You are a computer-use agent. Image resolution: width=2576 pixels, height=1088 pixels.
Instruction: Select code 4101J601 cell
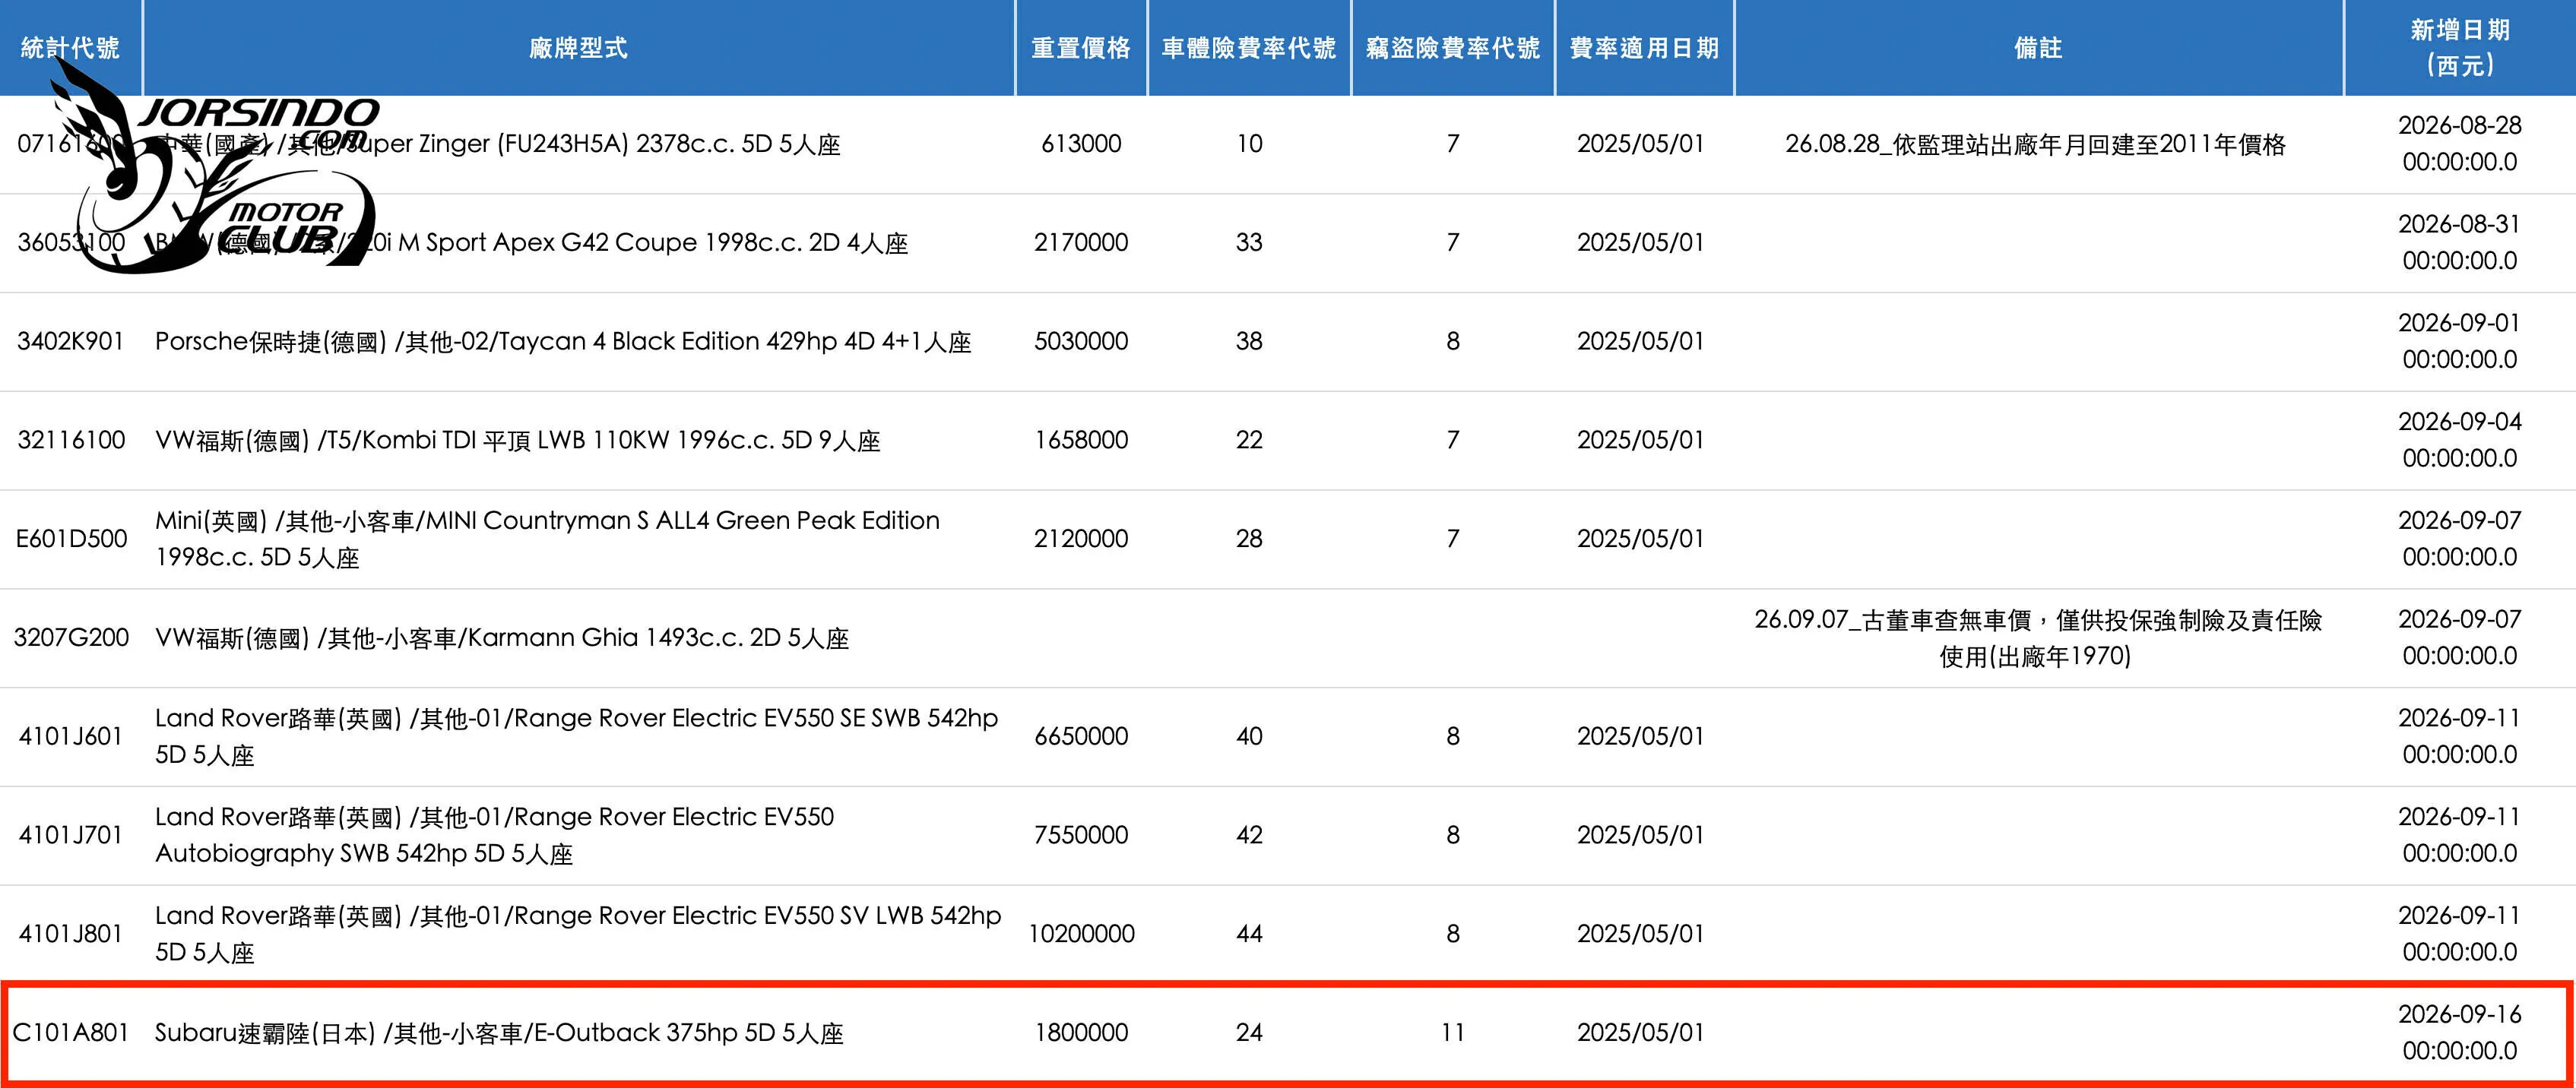[x=70, y=737]
